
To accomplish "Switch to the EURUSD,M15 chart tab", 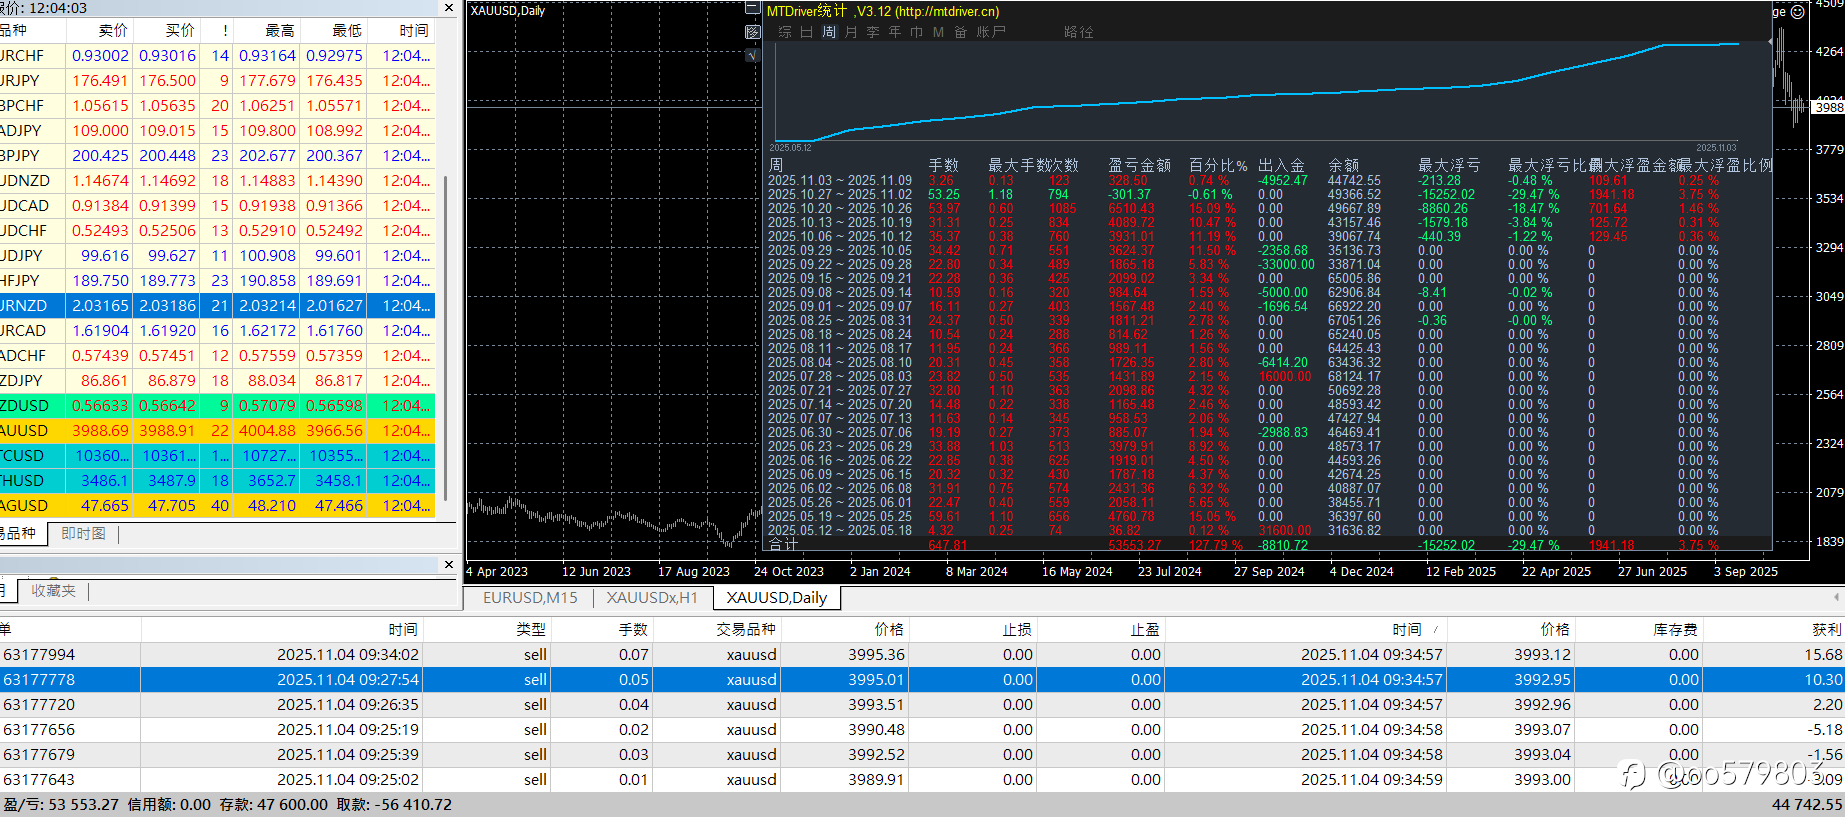I will tap(530, 598).
